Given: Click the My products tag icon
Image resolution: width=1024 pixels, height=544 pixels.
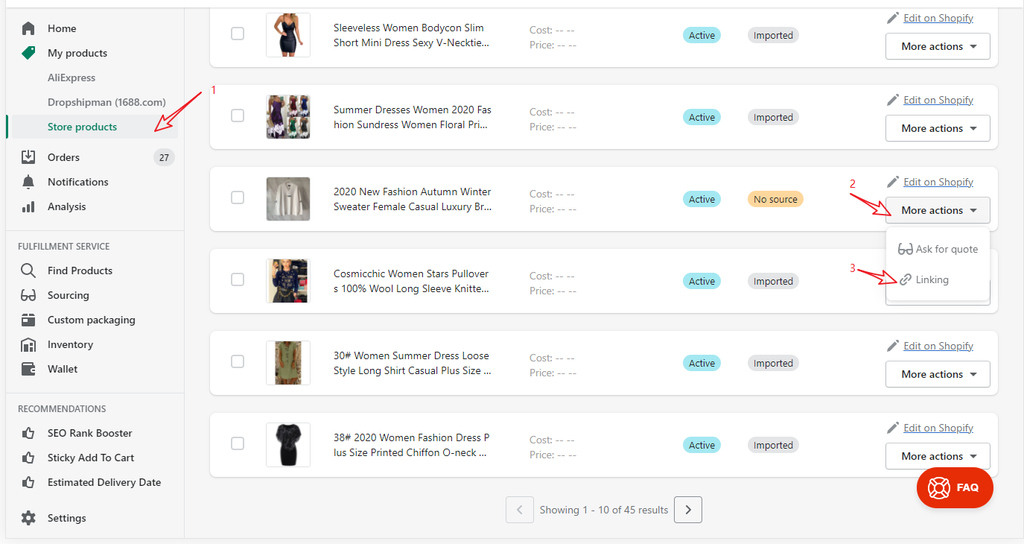Looking at the screenshot, I should (x=28, y=53).
